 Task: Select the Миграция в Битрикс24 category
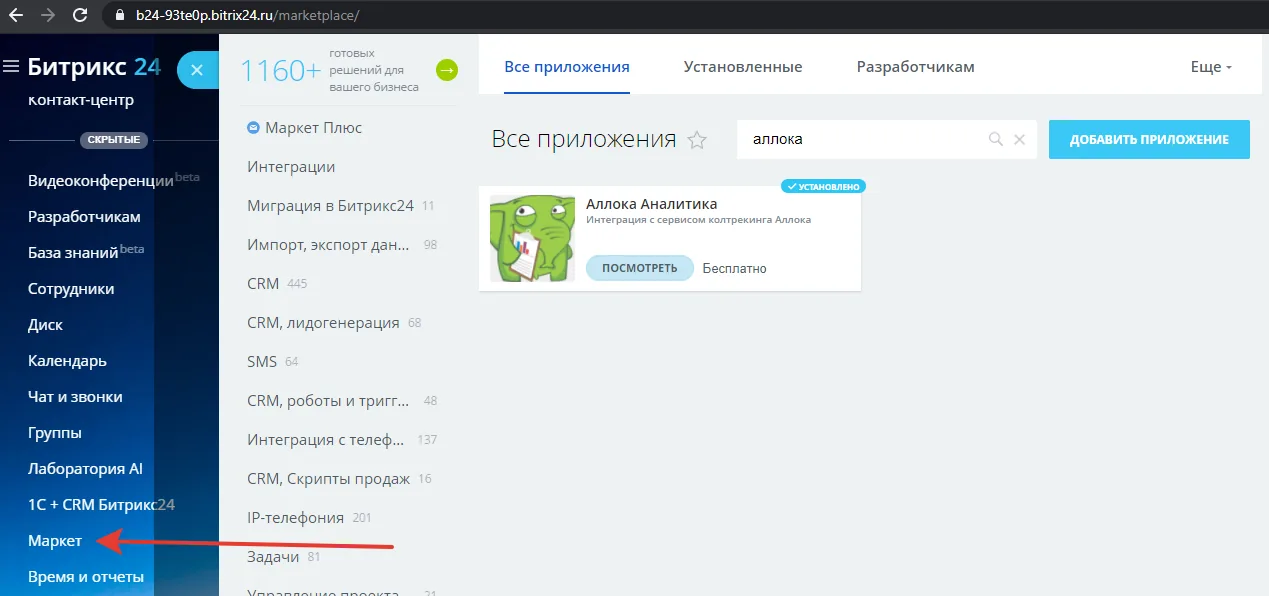(x=330, y=206)
